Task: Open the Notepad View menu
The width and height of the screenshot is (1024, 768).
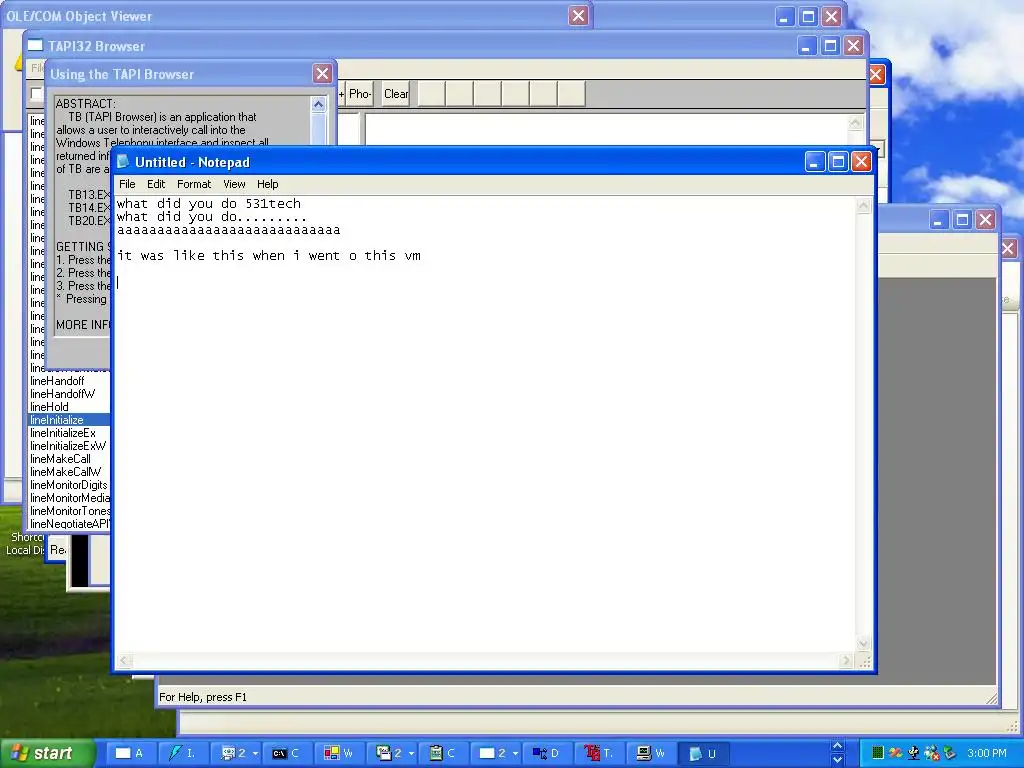Action: click(x=234, y=184)
